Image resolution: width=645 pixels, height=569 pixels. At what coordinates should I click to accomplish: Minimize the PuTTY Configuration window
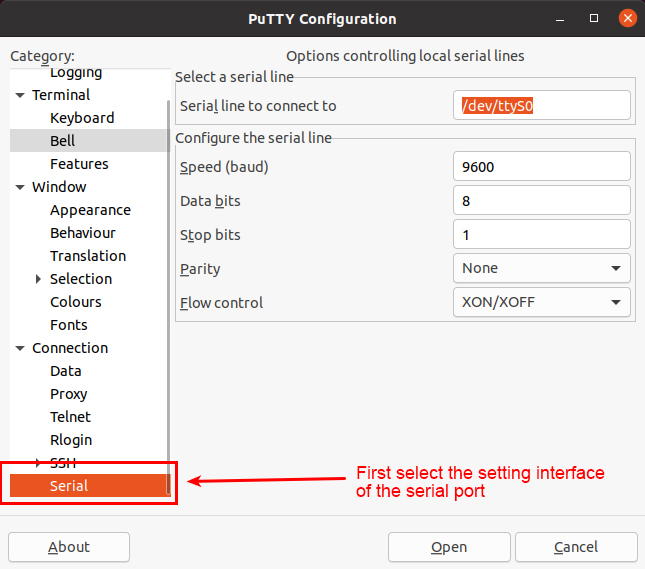[560, 19]
